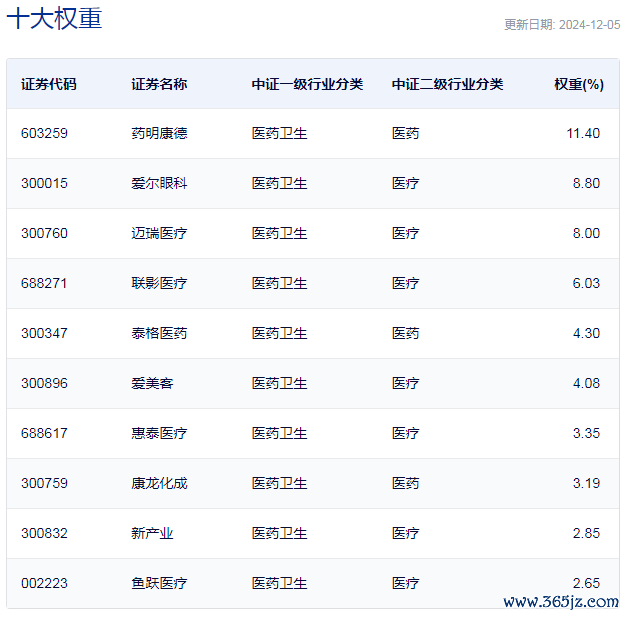Select security code 300347
The height and width of the screenshot is (617, 626).
tap(44, 333)
